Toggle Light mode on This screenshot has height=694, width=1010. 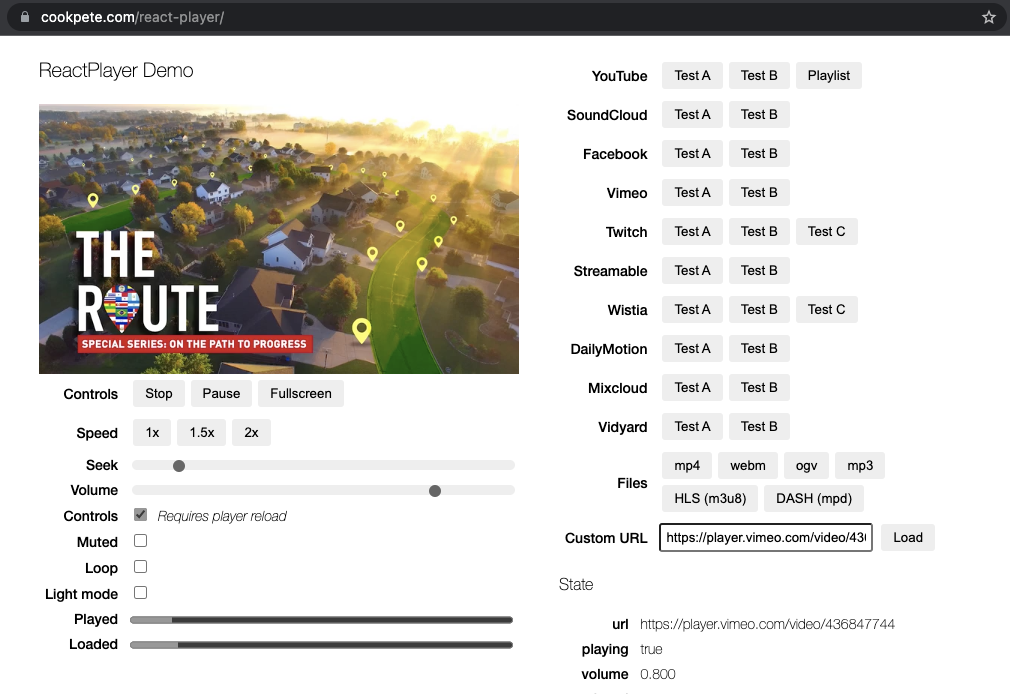(x=140, y=592)
